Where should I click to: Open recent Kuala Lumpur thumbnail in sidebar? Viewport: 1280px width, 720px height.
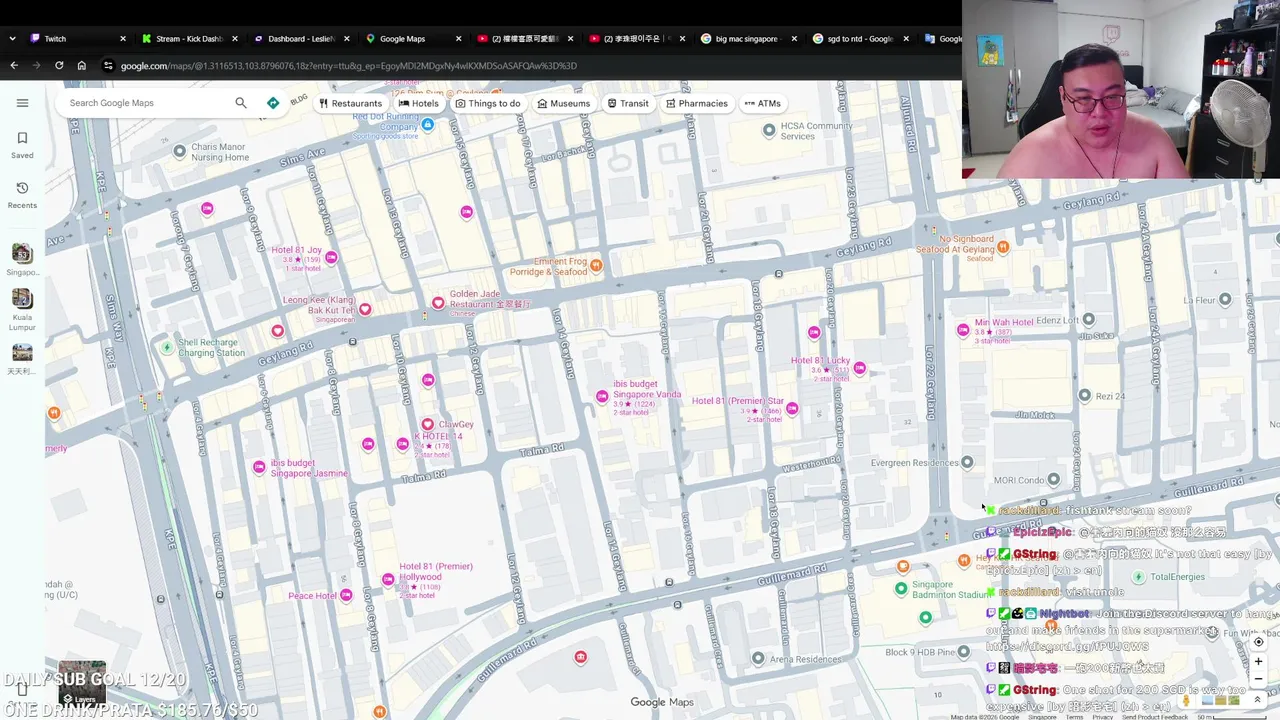pyautogui.click(x=22, y=299)
